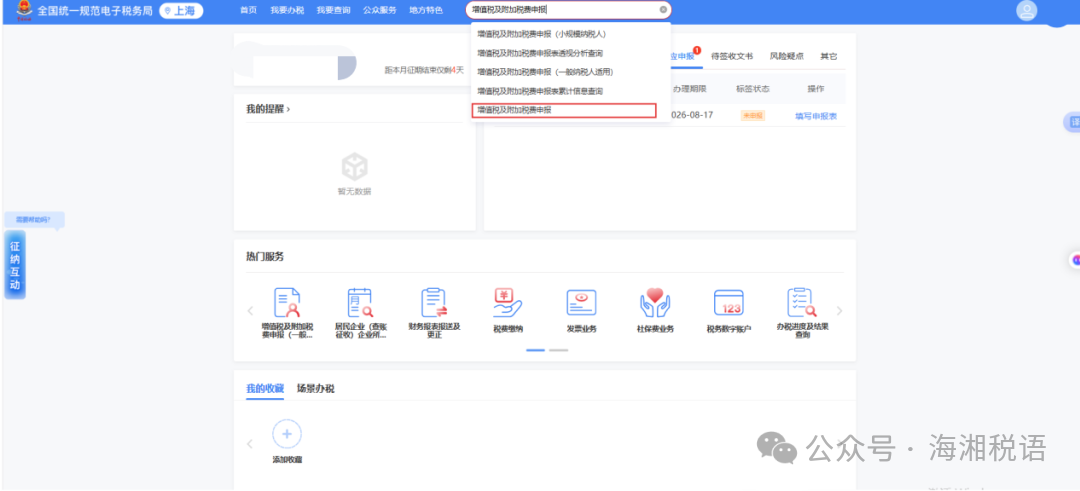Open 居民企业（查账征收）企业所得税 service icon
The height and width of the screenshot is (491, 1080).
pos(360,303)
